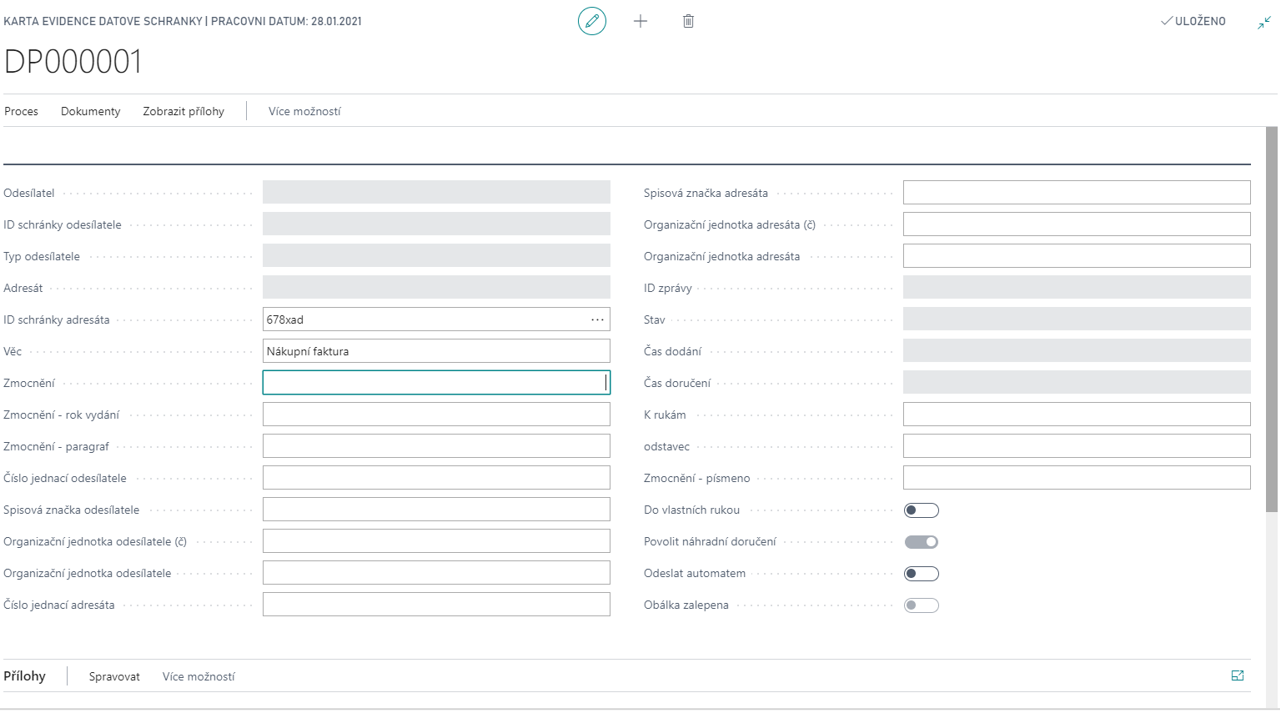Toggle the Obálka zalepena switch

[921, 605]
